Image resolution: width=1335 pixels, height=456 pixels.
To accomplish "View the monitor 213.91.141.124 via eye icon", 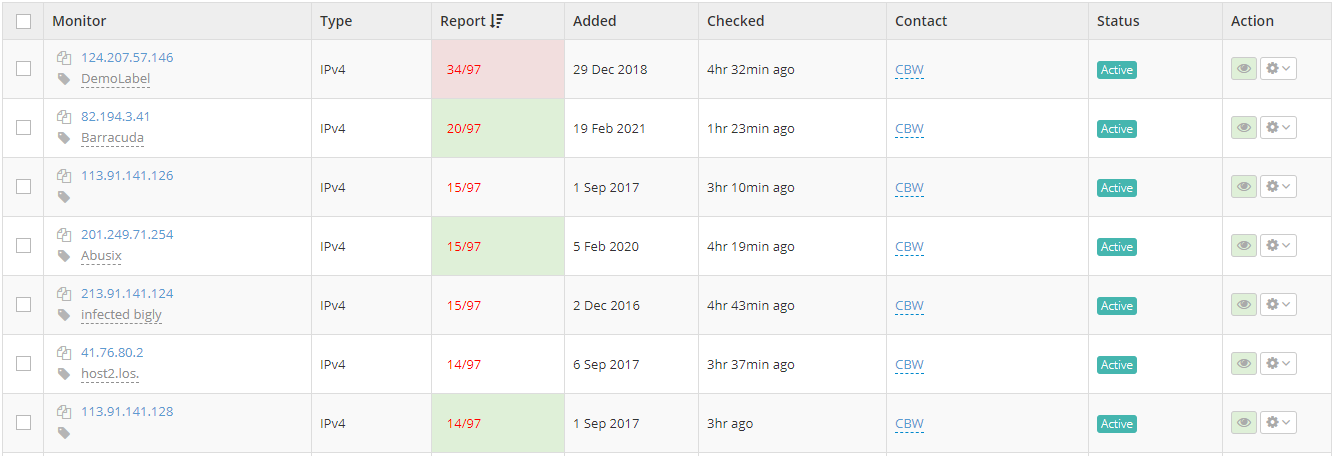I will 1243,305.
